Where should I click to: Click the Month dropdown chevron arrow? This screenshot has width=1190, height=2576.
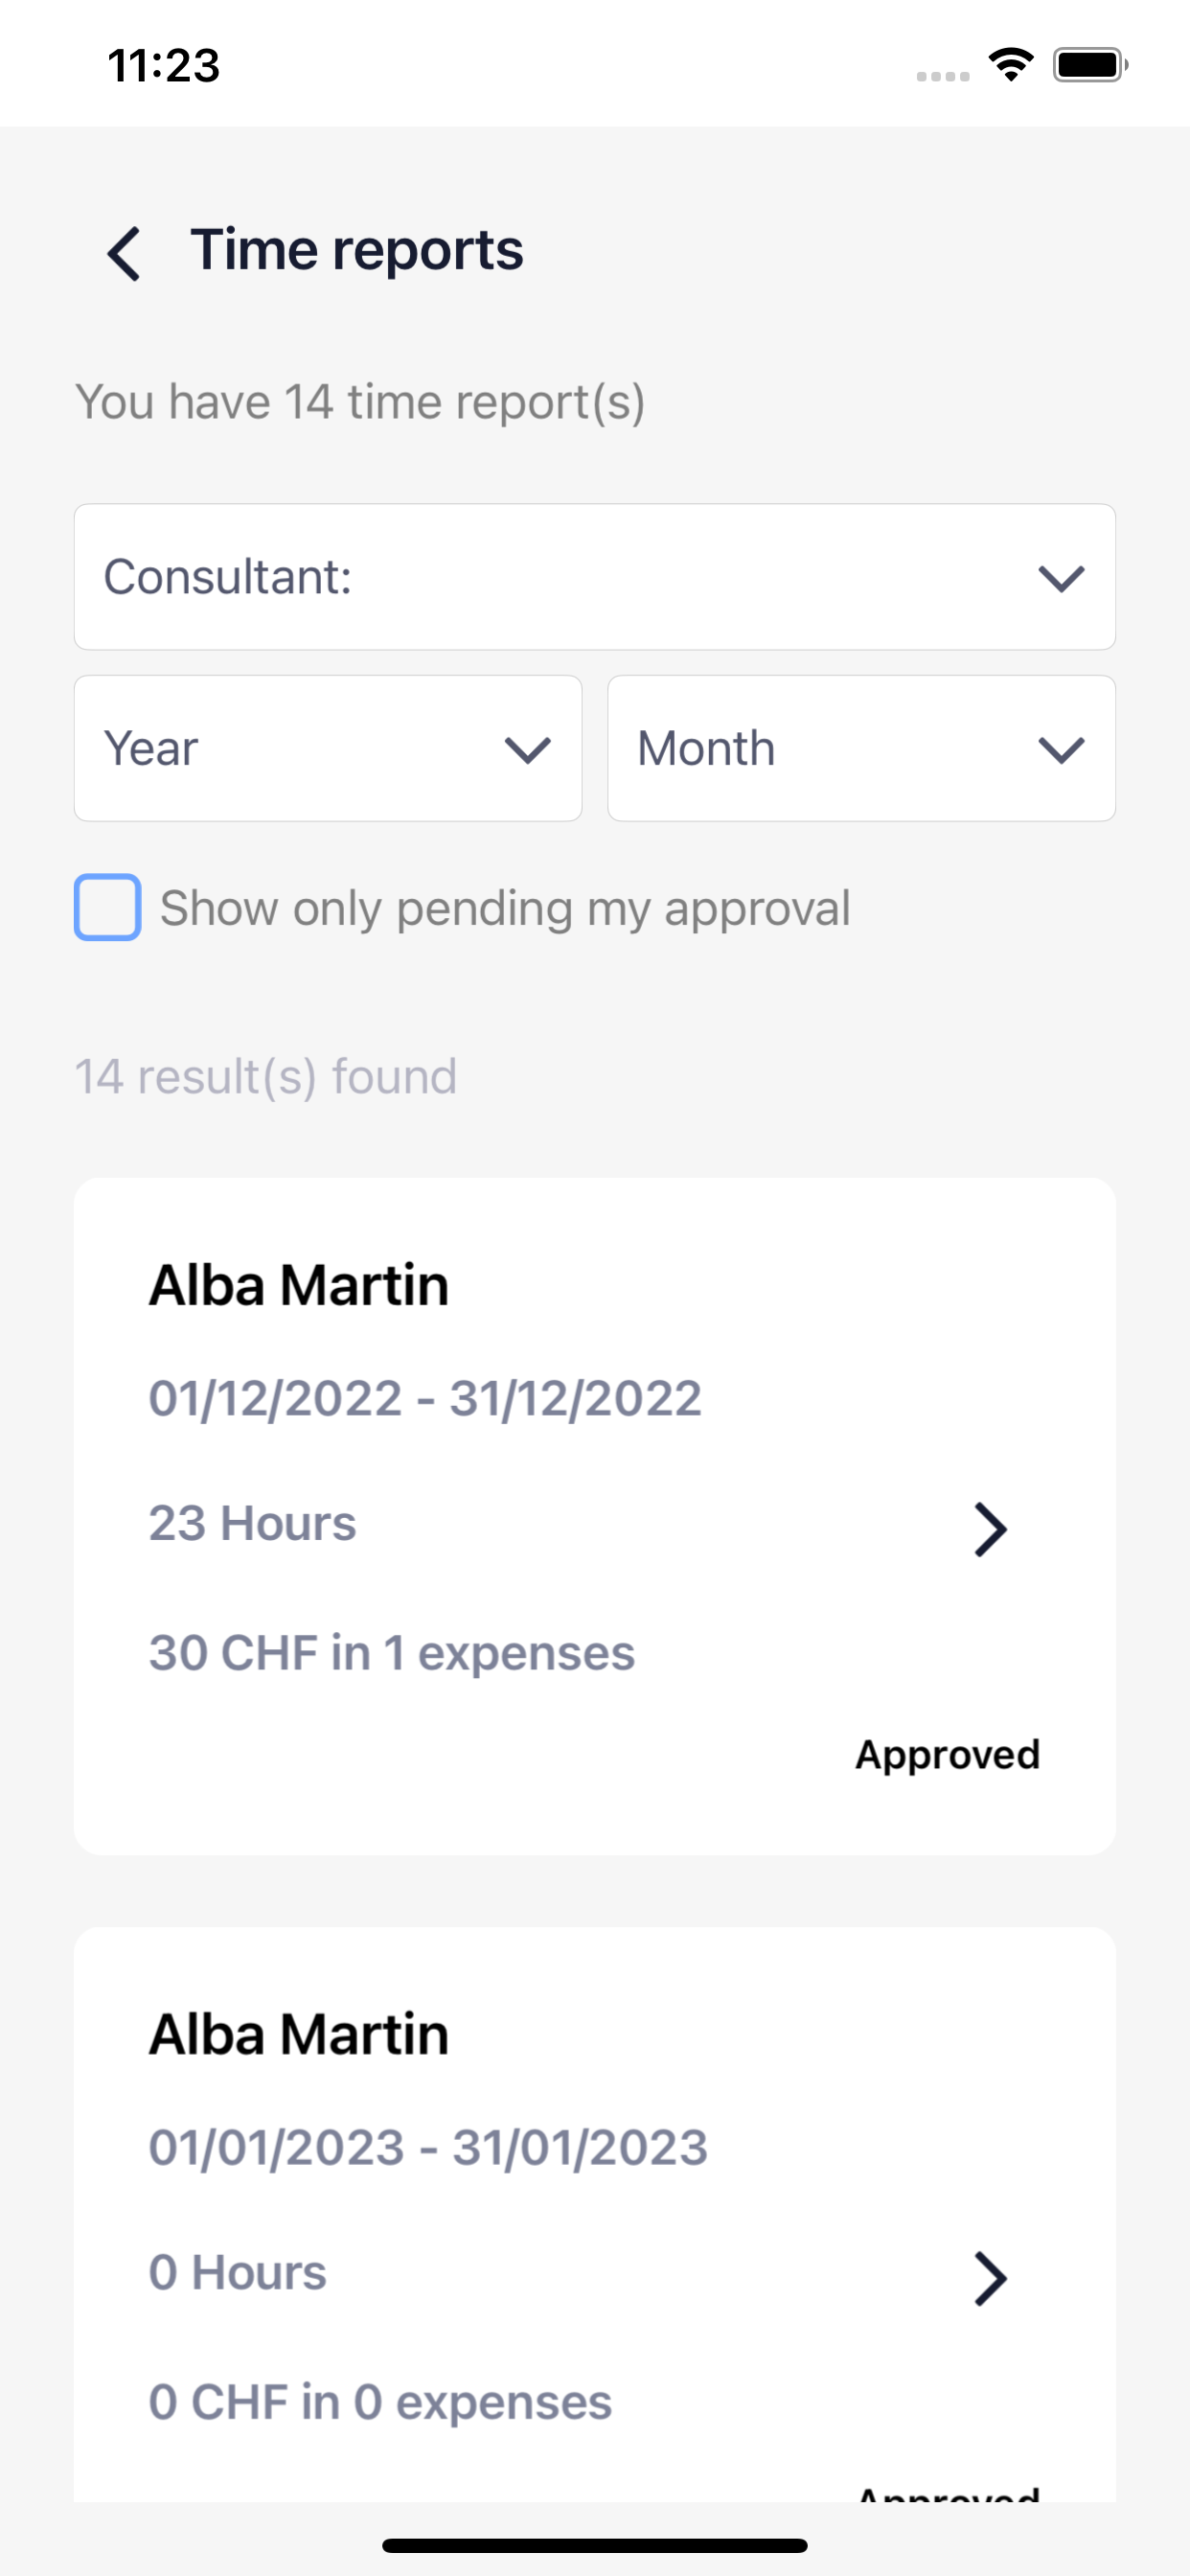1061,750
